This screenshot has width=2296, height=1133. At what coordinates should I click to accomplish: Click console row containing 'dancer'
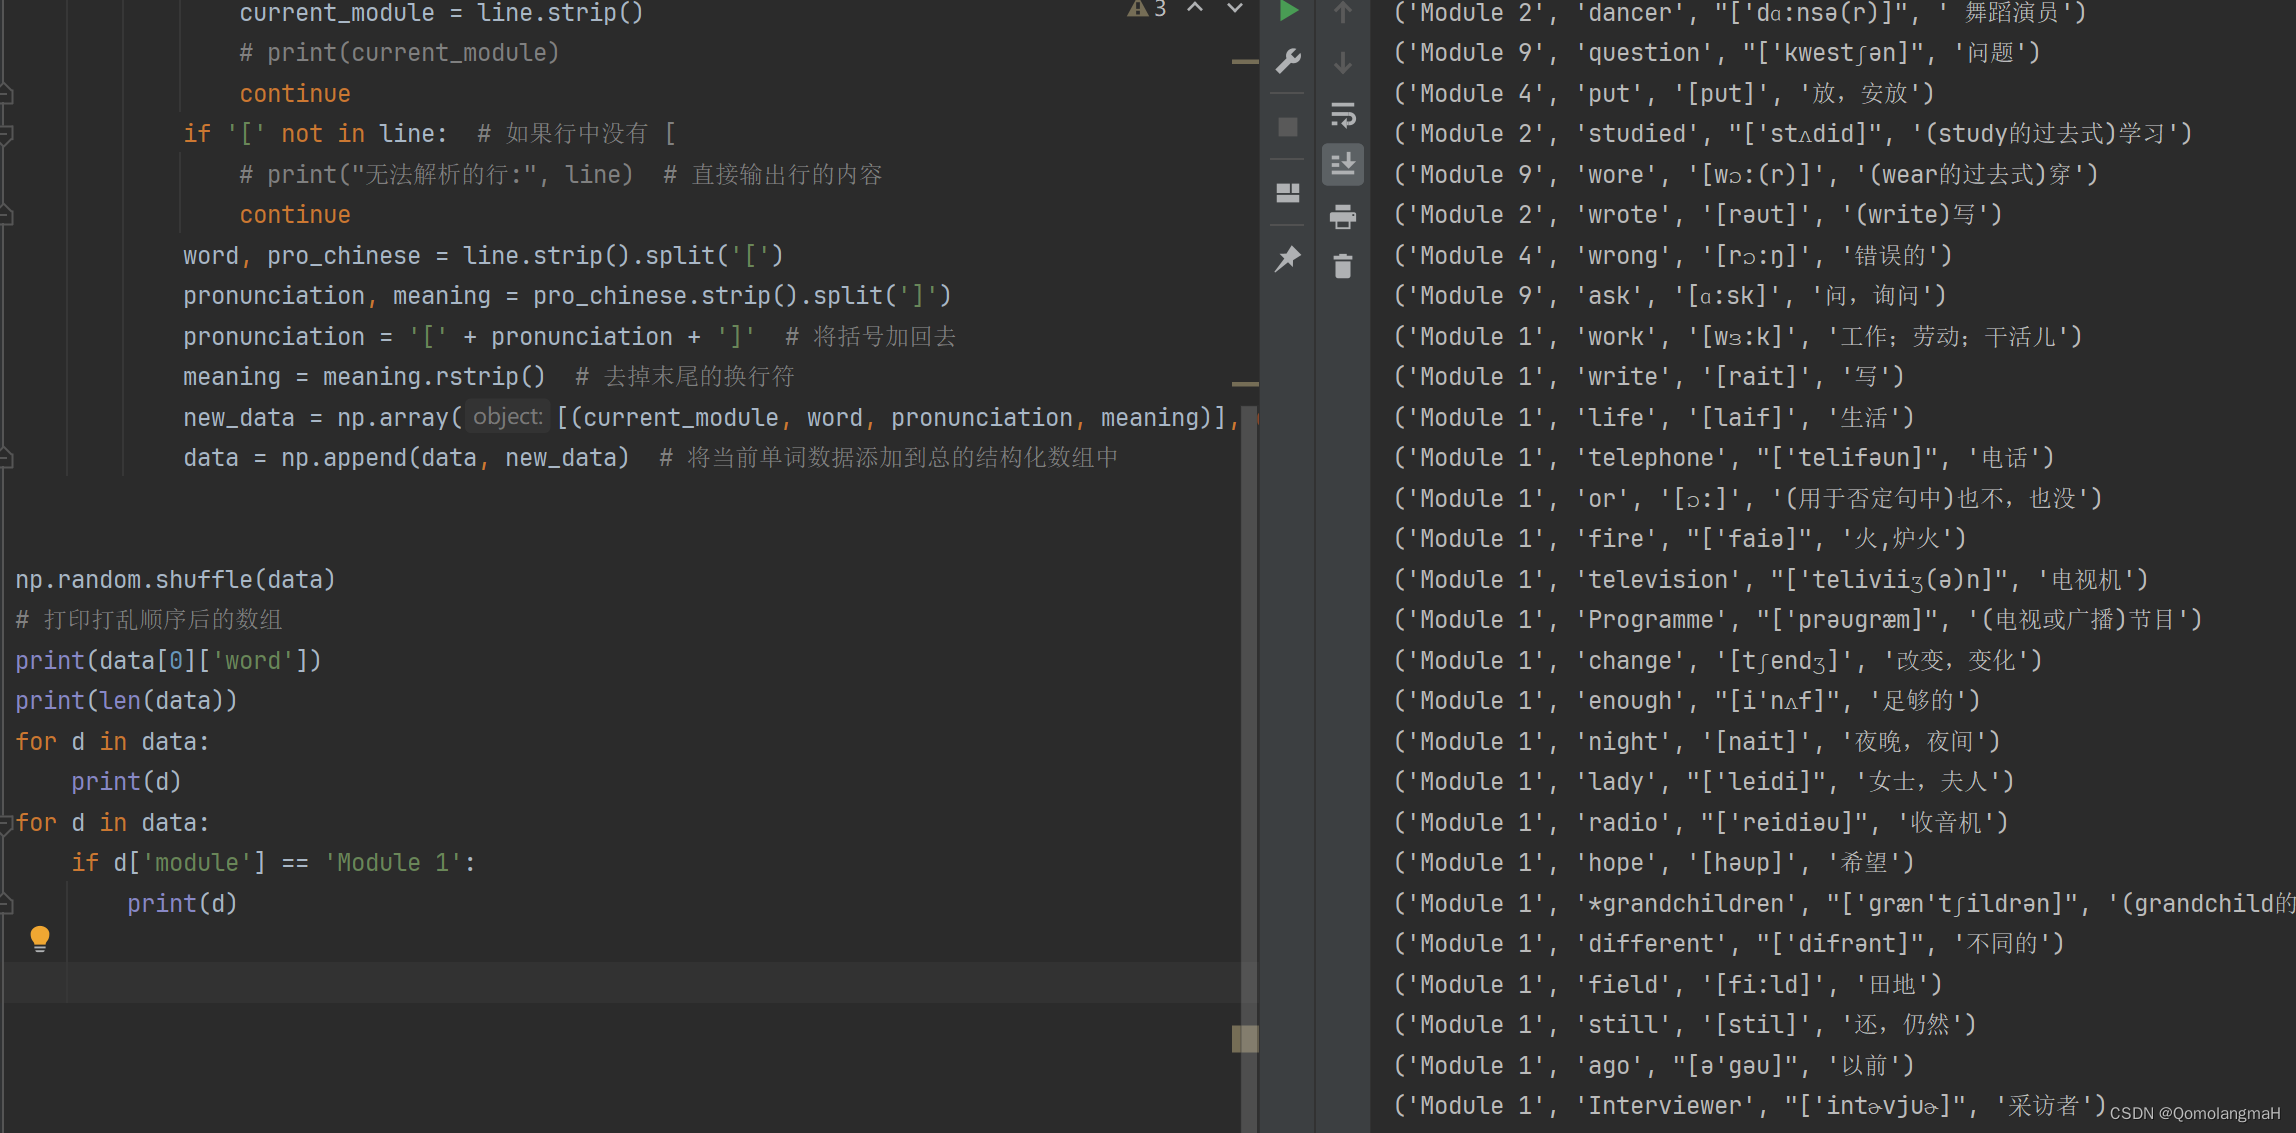pos(1739,13)
